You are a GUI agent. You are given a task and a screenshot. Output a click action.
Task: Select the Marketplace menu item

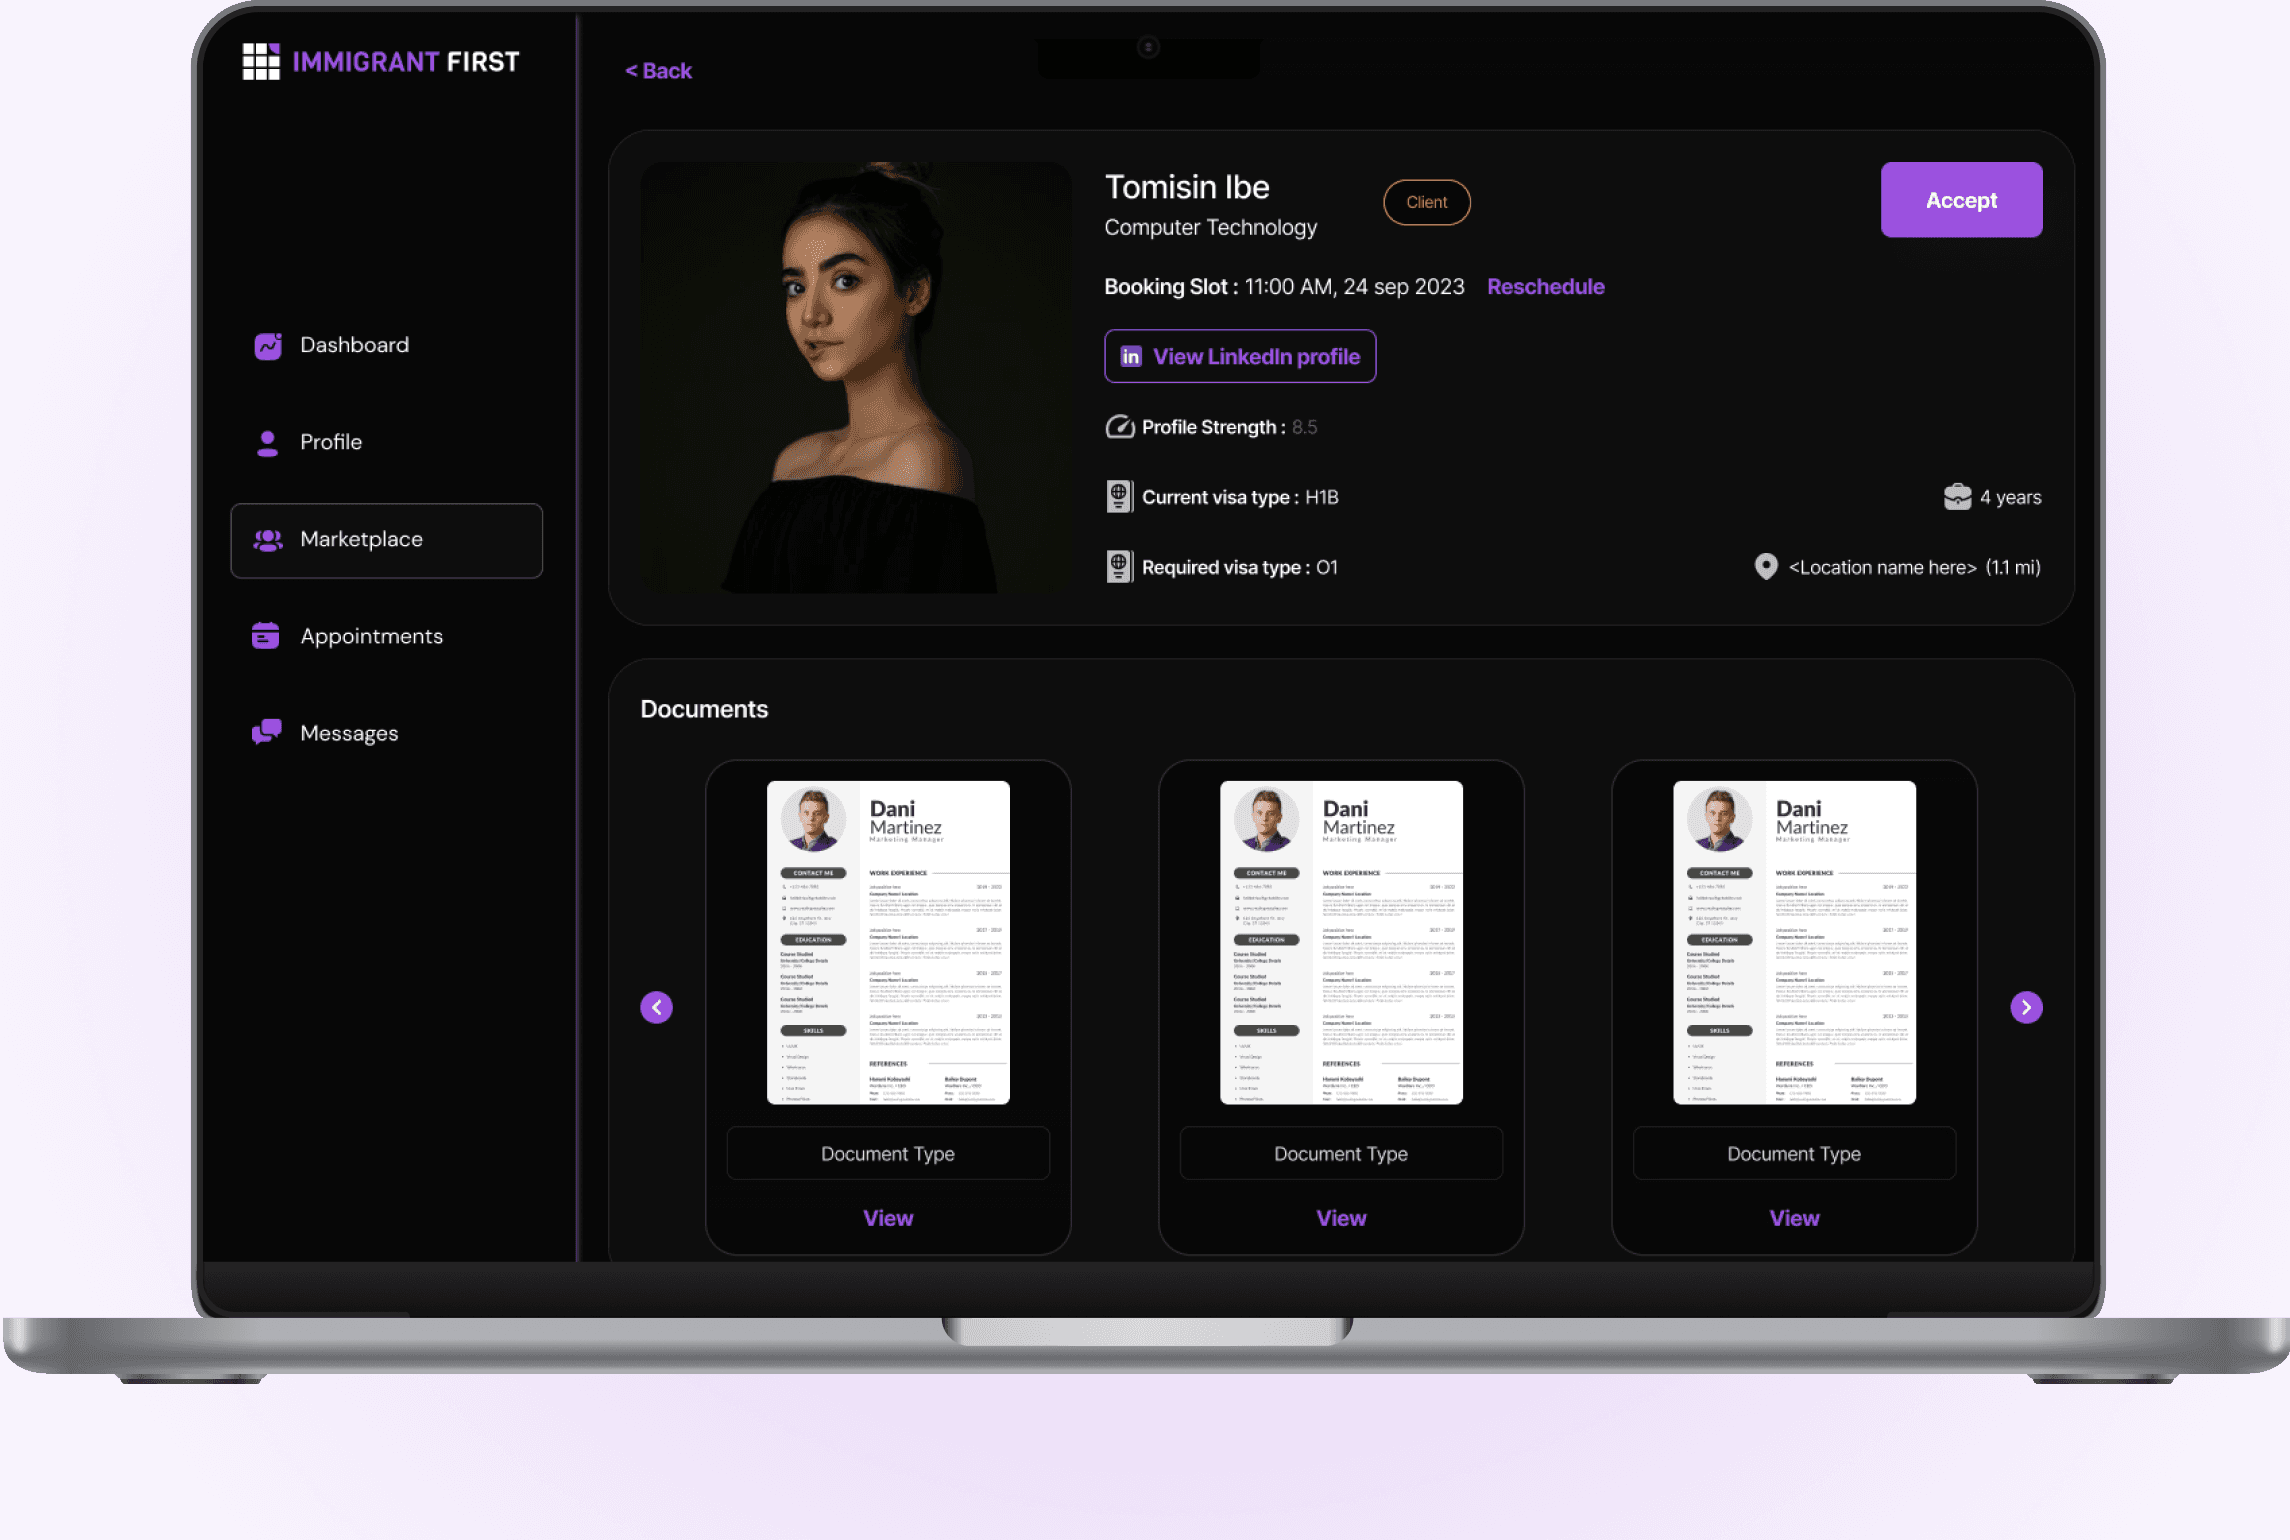tap(386, 541)
